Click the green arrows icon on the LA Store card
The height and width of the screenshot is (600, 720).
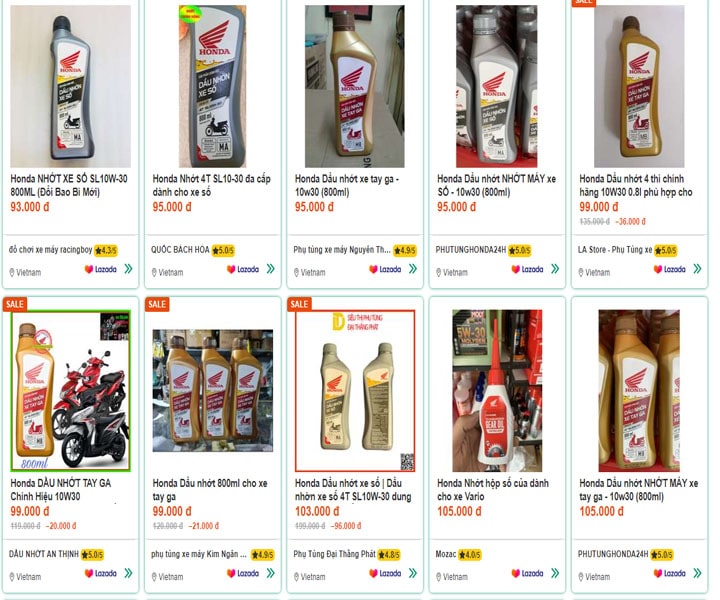pyautogui.click(x=697, y=269)
